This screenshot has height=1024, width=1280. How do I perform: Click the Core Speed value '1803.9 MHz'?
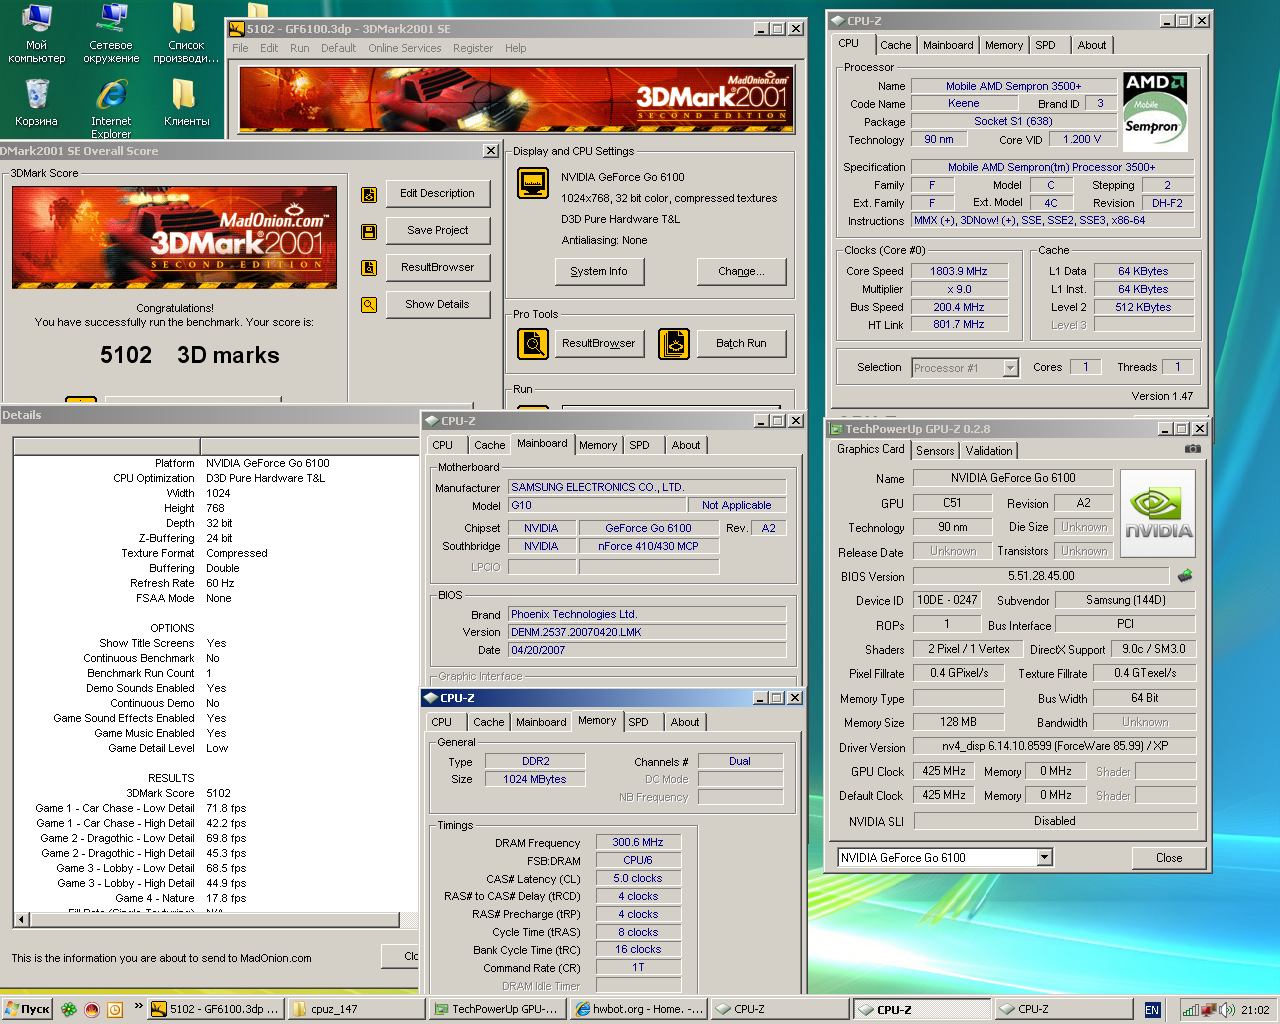point(959,271)
